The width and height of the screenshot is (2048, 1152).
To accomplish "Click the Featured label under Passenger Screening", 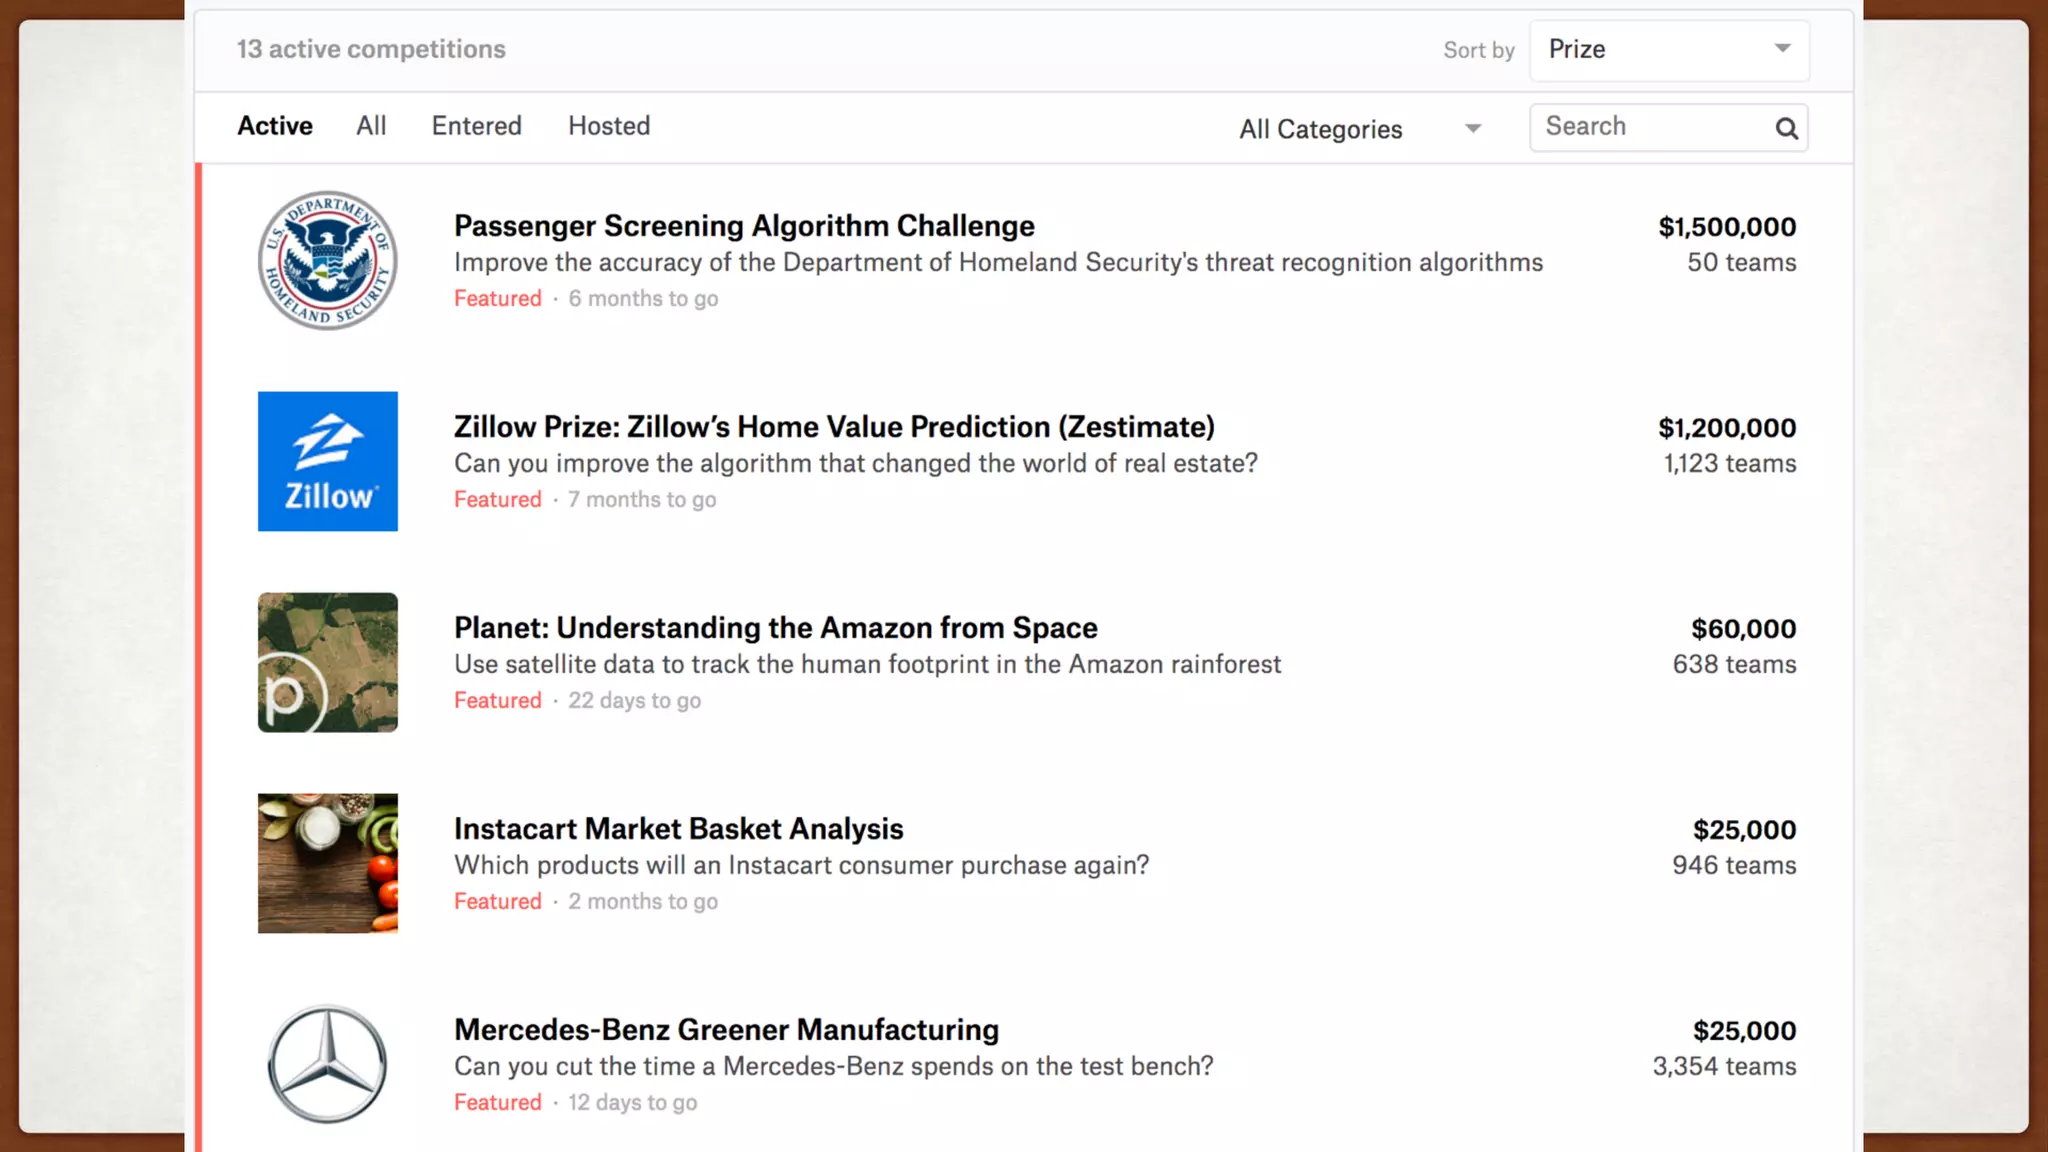I will click(497, 298).
